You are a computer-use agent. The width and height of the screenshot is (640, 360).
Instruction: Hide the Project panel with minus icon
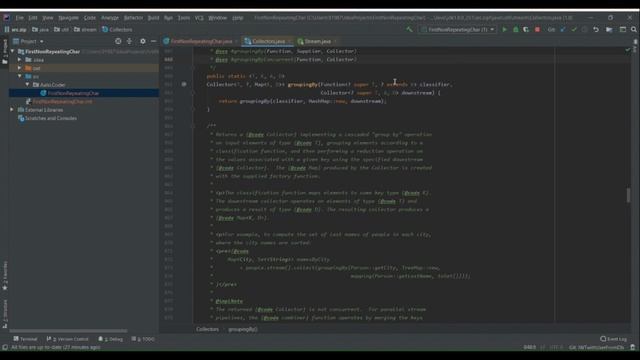tap(153, 41)
